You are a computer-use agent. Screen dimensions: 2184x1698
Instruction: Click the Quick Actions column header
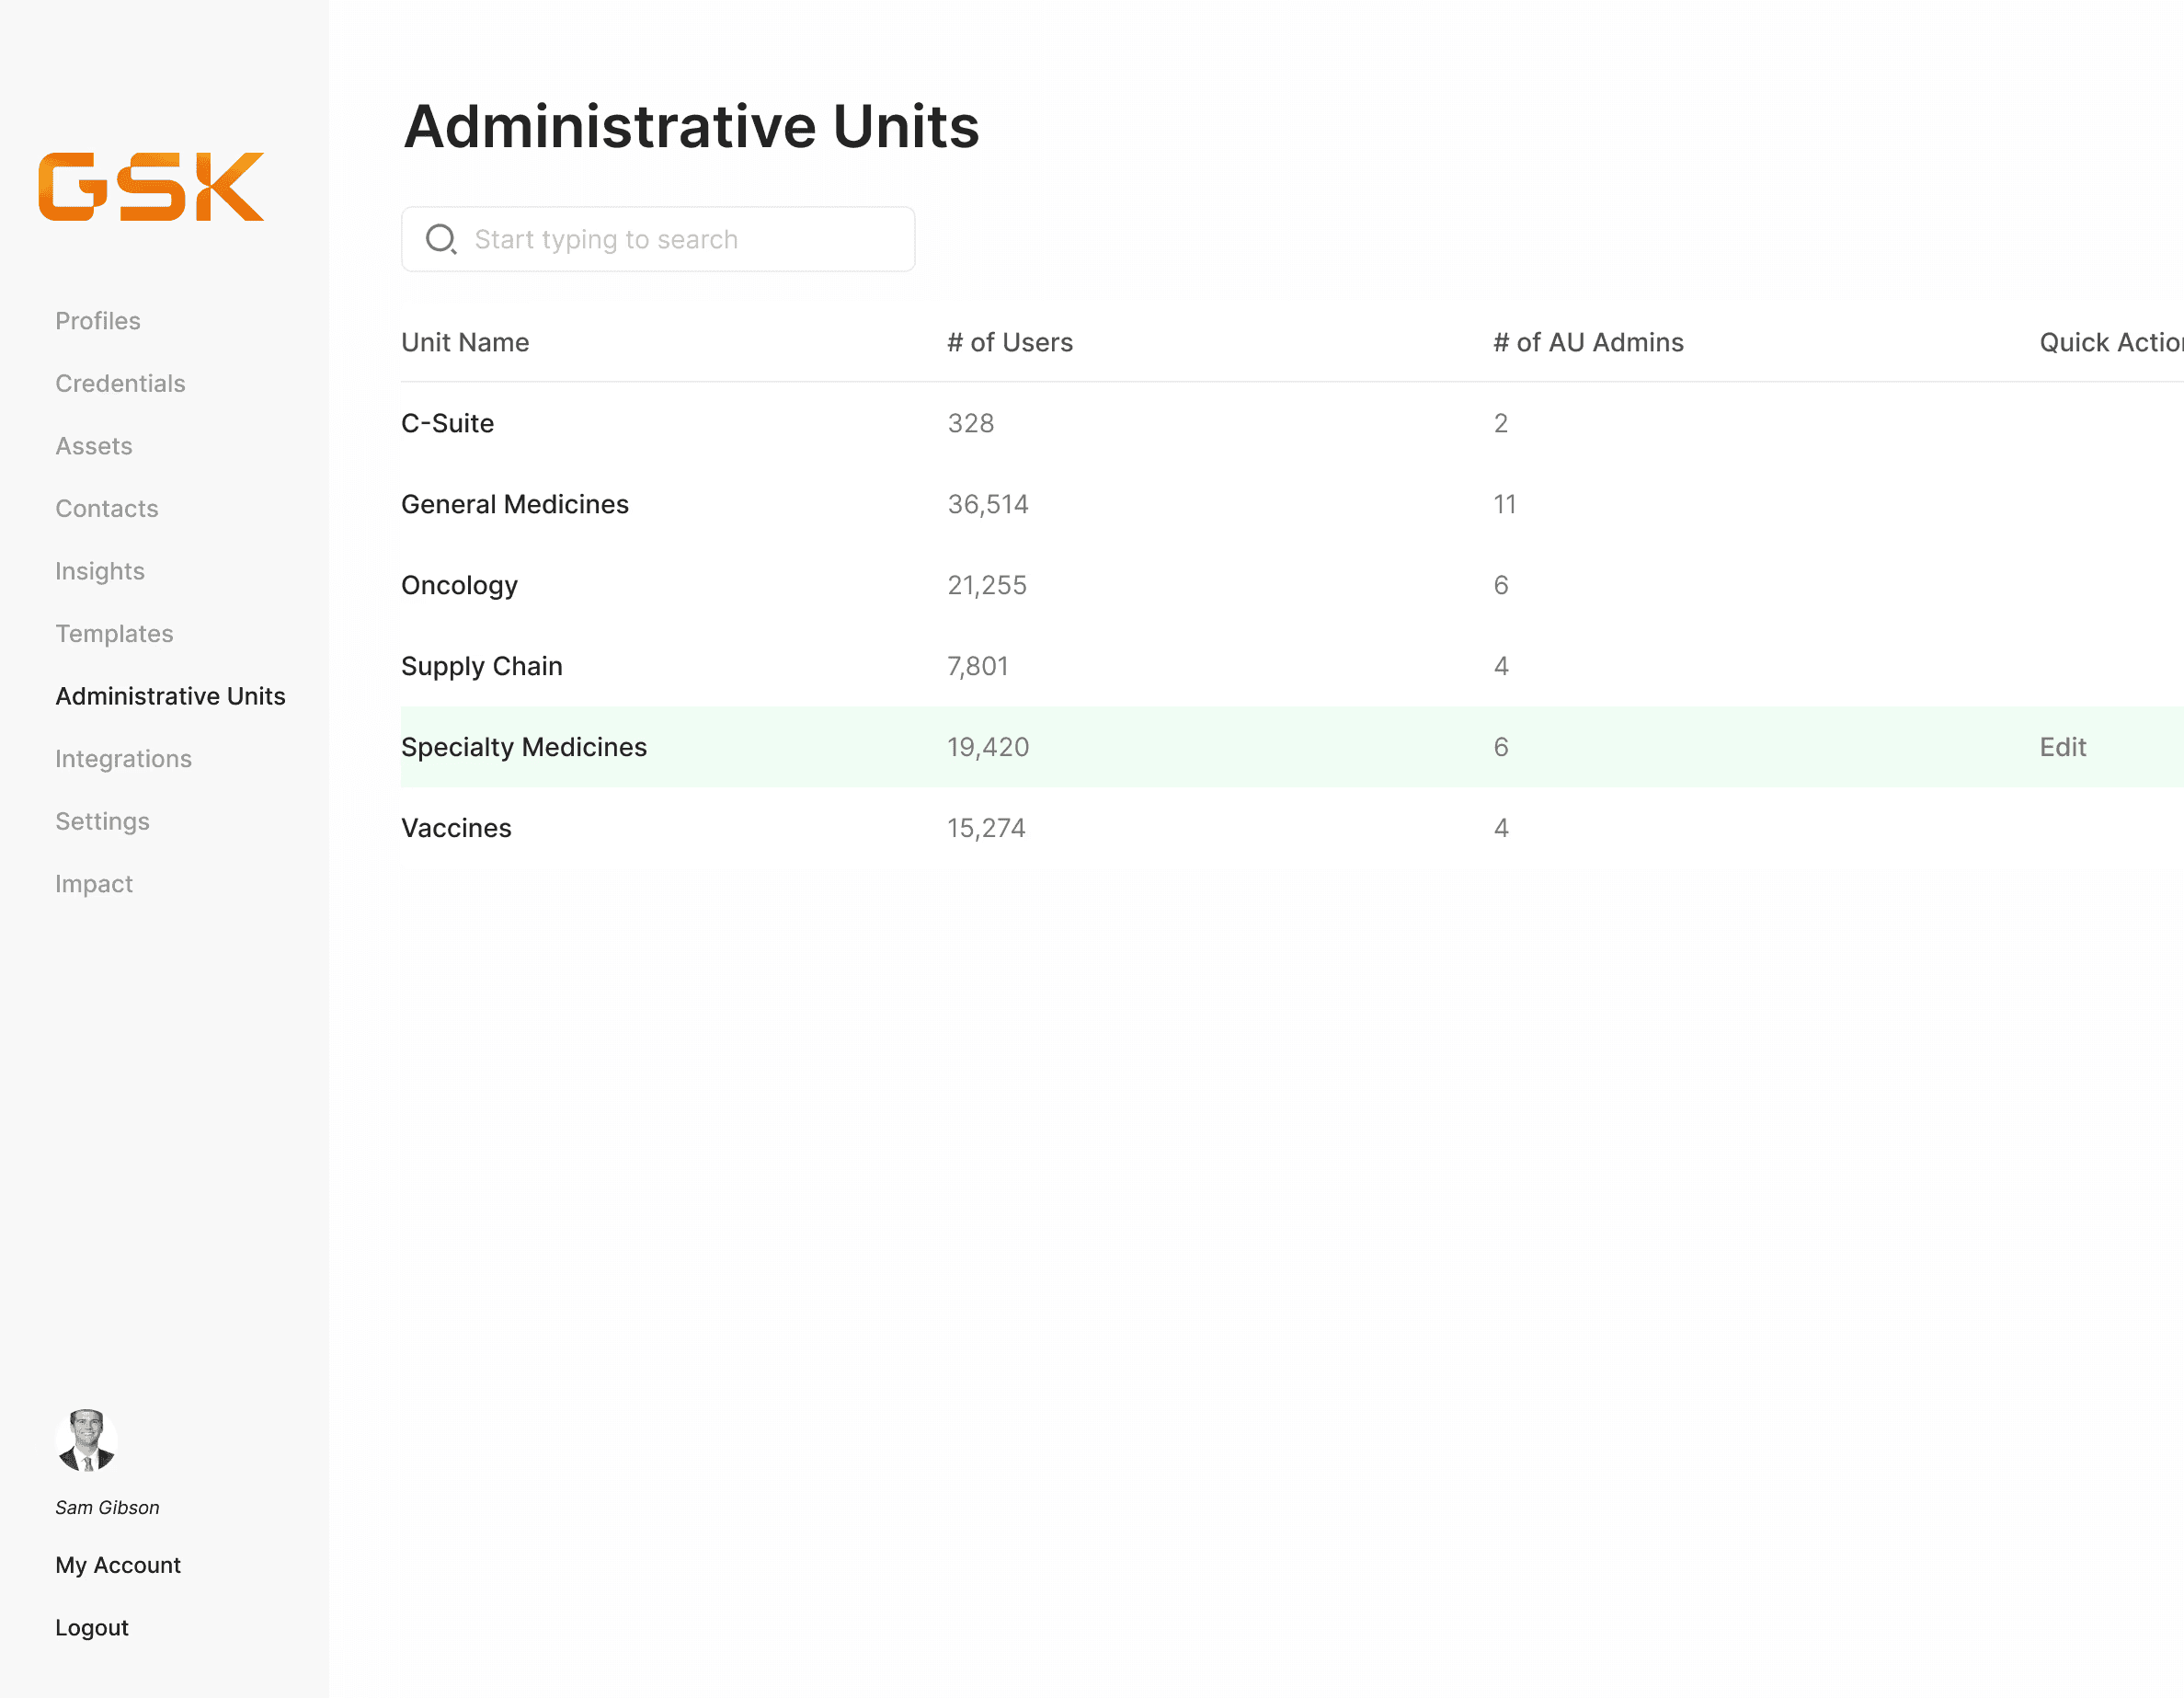point(2111,342)
